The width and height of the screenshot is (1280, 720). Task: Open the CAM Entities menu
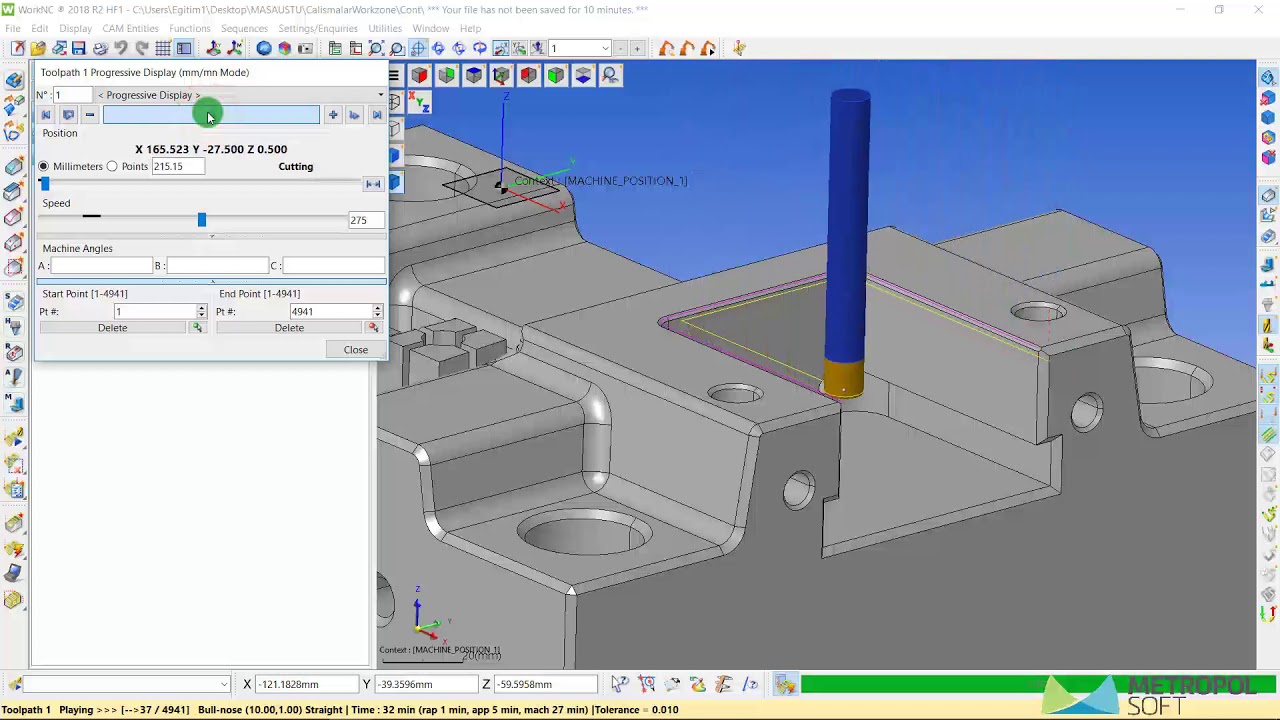[x=130, y=28]
